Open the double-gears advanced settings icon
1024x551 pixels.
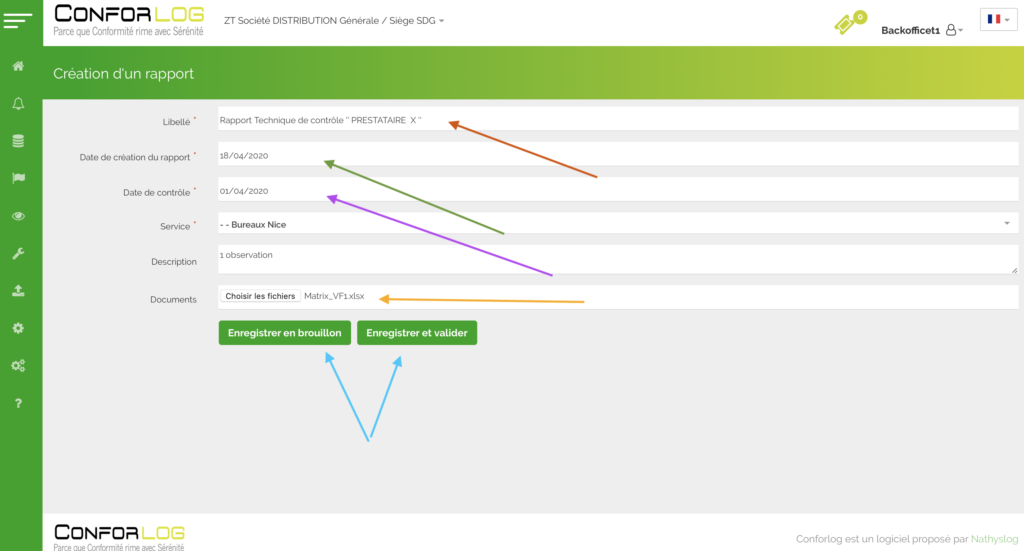pos(18,366)
